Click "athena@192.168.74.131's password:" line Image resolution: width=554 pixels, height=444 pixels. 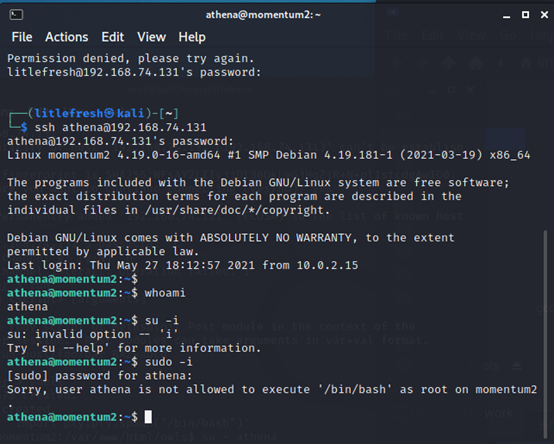point(120,141)
